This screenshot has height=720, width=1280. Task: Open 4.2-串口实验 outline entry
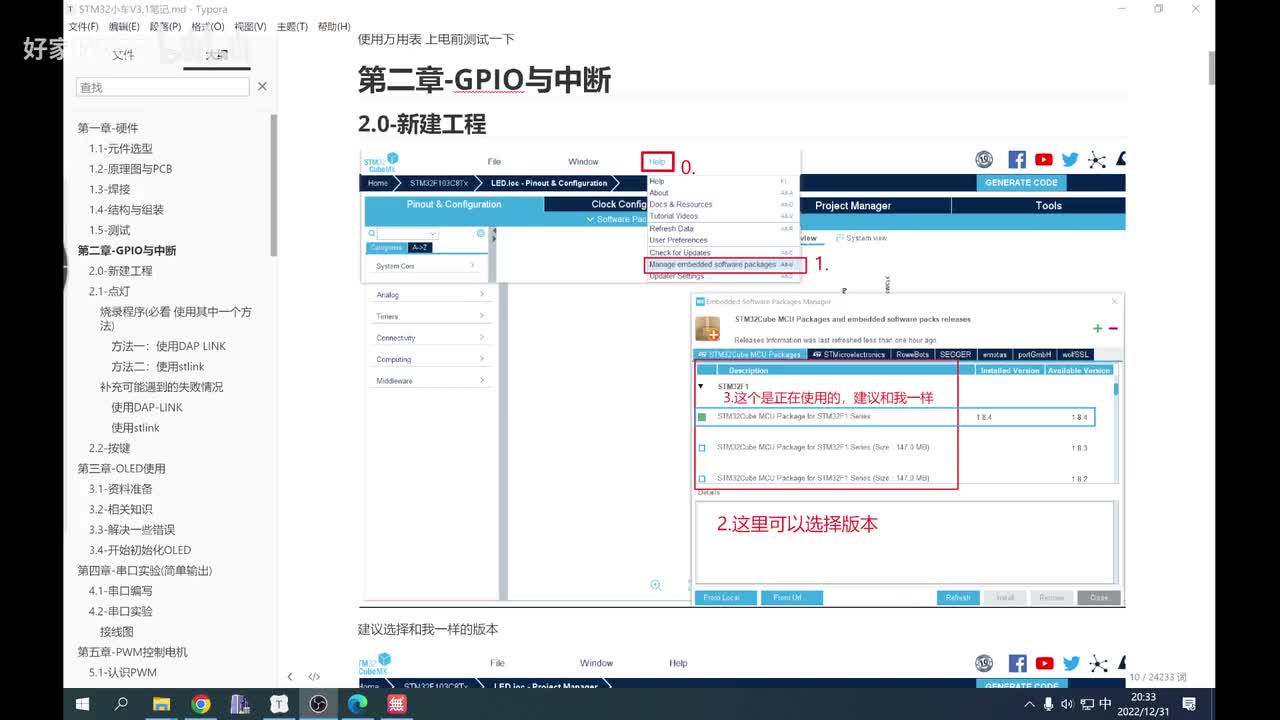(120, 611)
